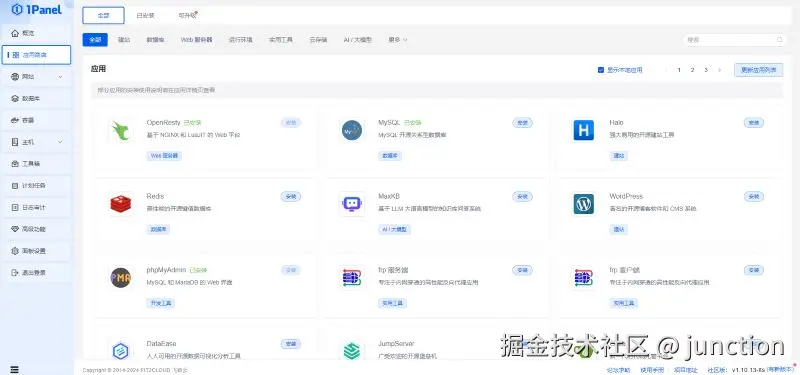The height and width of the screenshot is (375, 800).
Task: Click the WordPress app logo
Action: tap(584, 204)
